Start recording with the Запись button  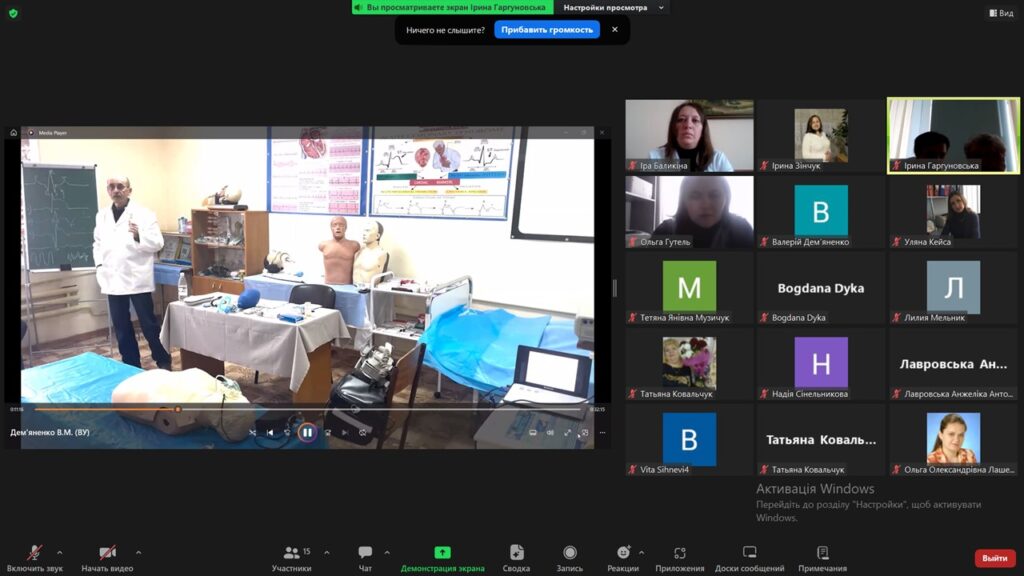coord(569,555)
